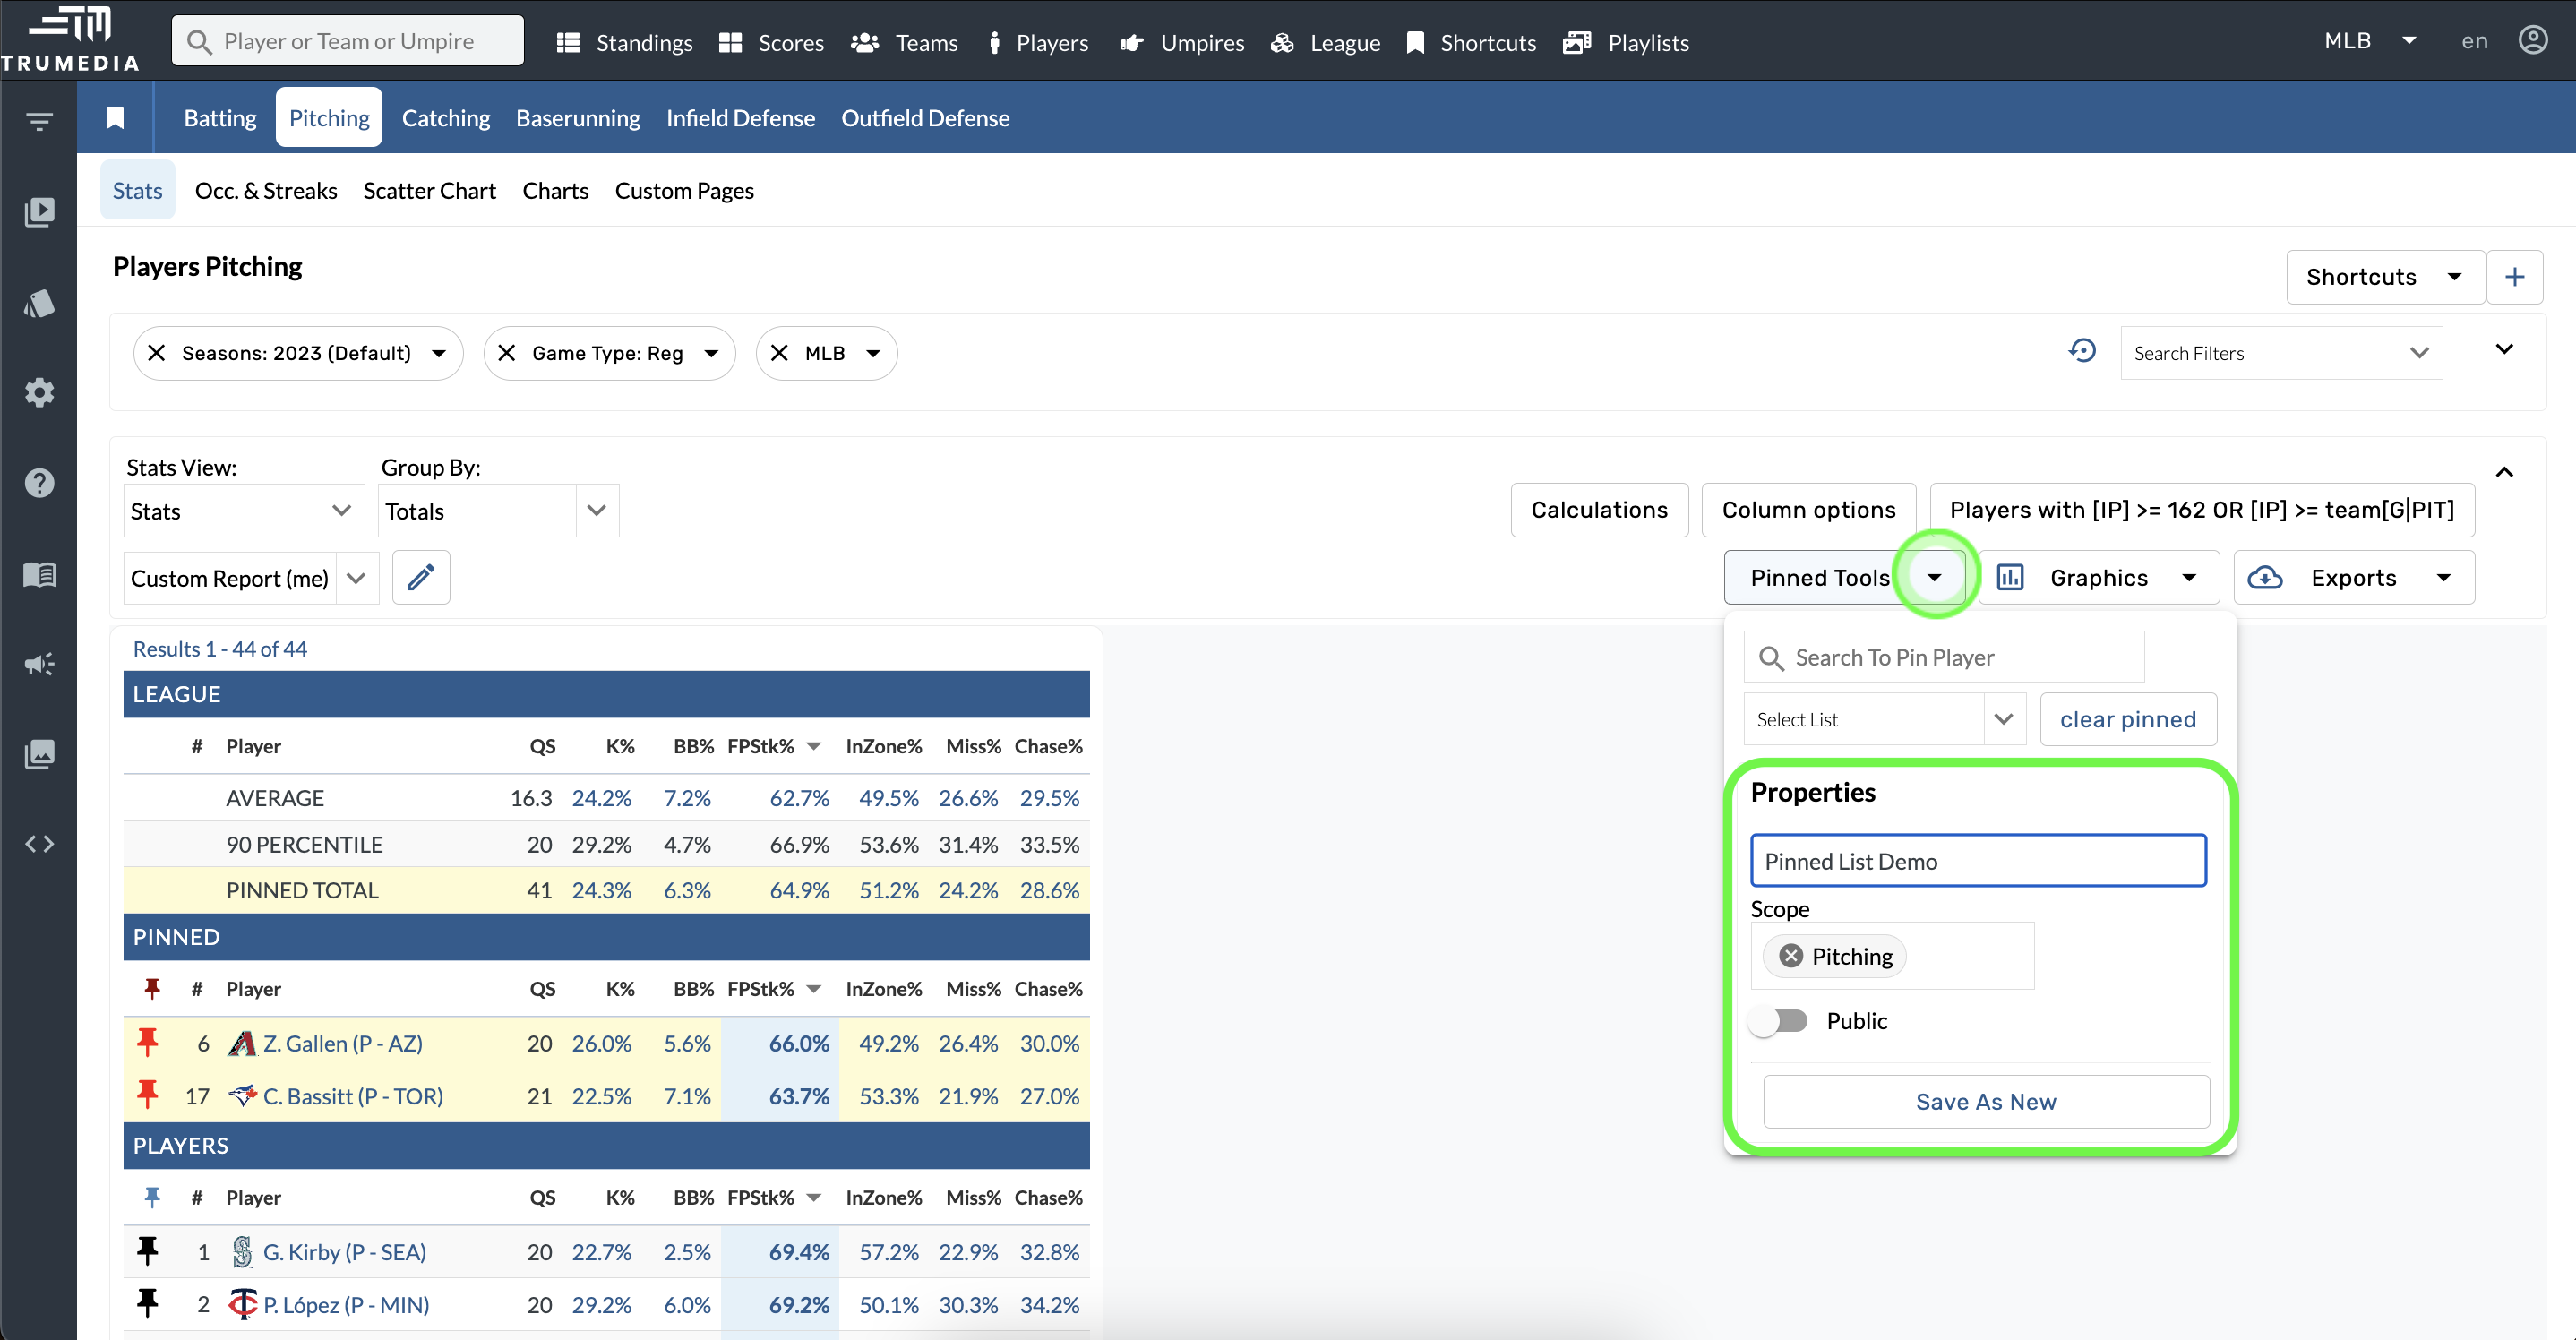Click the reset filters history icon
The width and height of the screenshot is (2576, 1340).
[2082, 352]
